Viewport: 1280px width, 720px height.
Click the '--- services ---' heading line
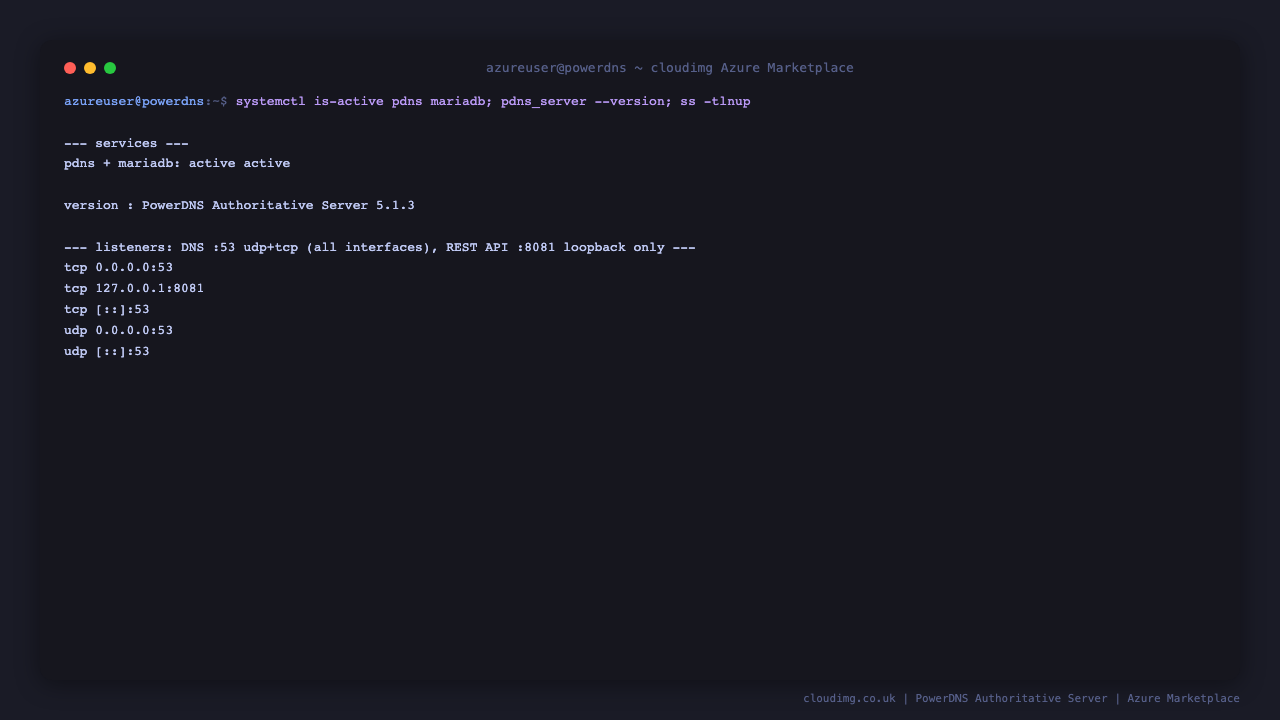(126, 143)
